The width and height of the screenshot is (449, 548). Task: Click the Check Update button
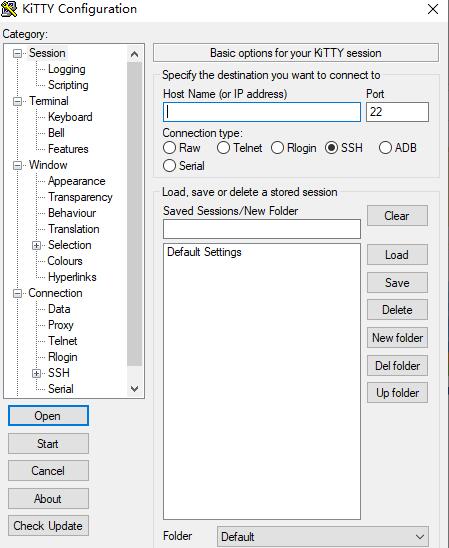click(48, 526)
